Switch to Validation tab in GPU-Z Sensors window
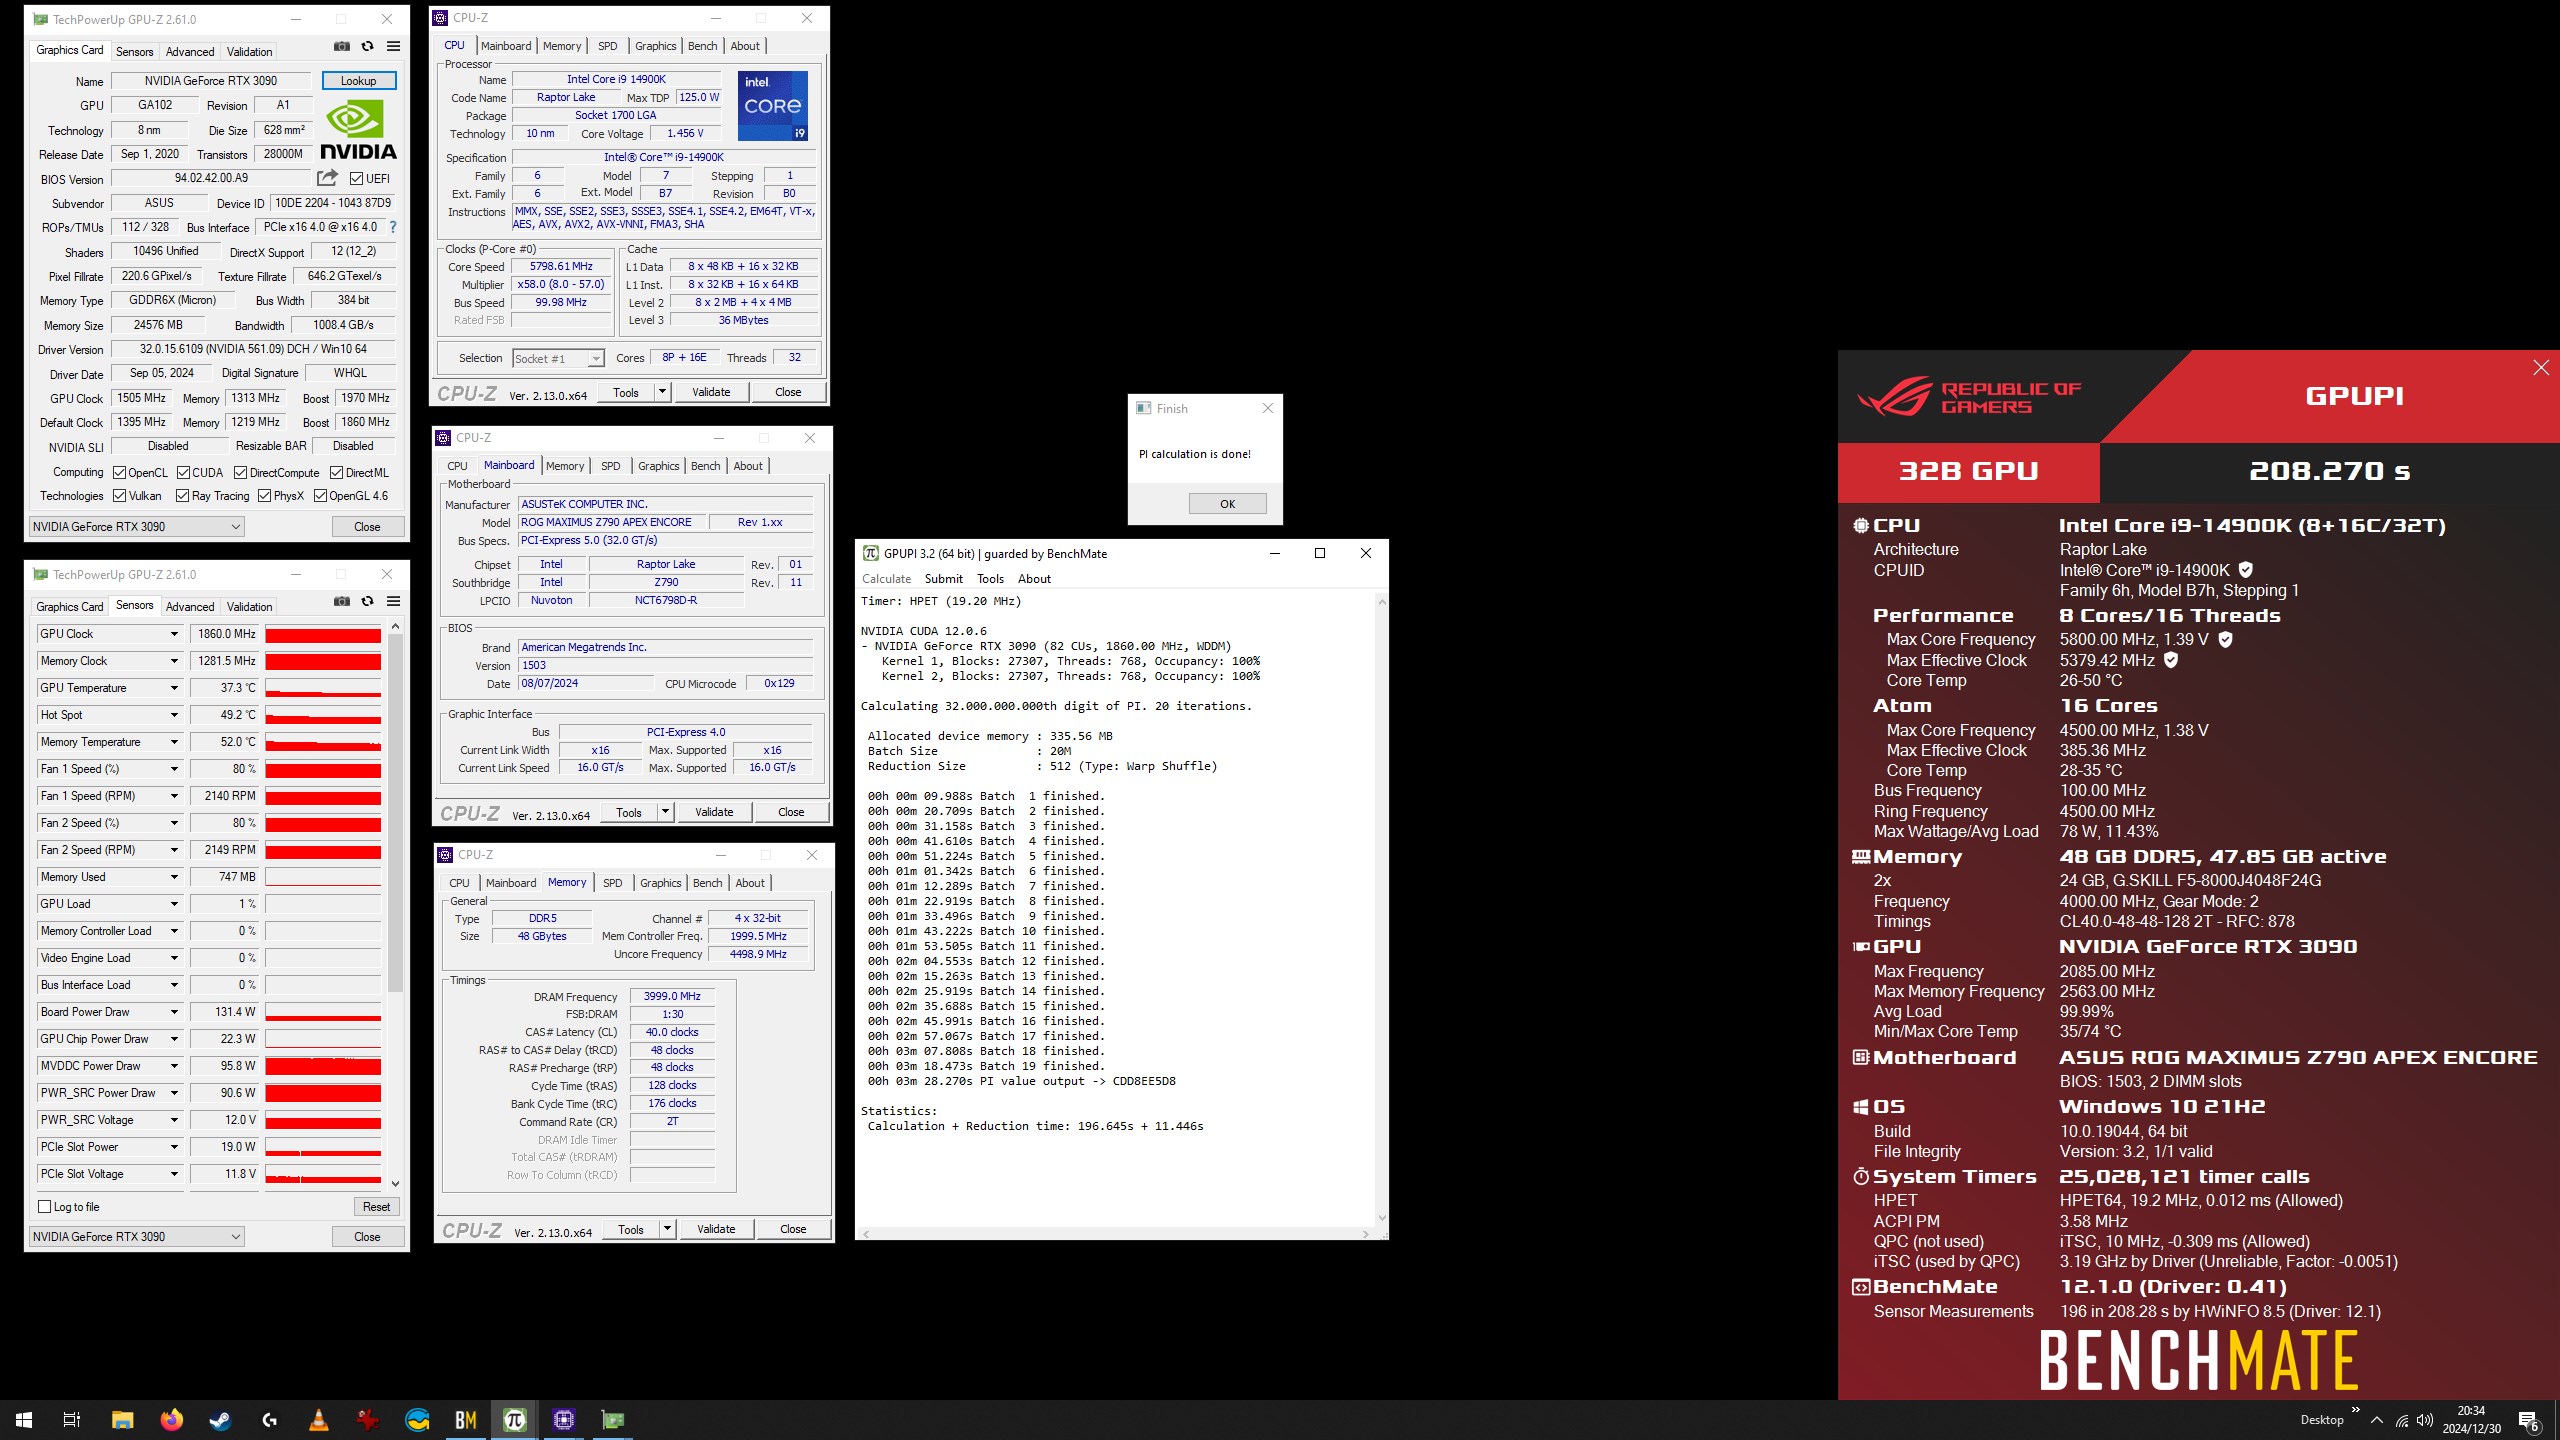 pyautogui.click(x=249, y=607)
